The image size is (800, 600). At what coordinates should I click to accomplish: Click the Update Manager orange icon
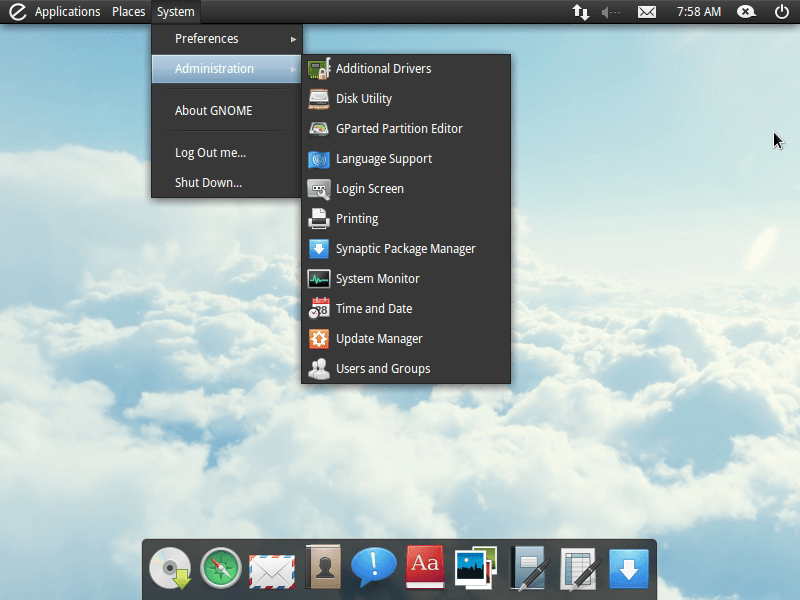pyautogui.click(x=319, y=339)
